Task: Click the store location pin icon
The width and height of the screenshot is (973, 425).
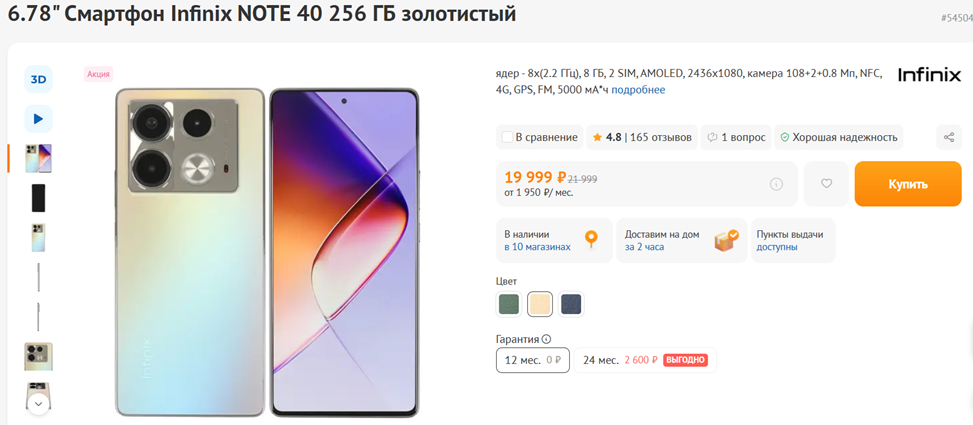Action: [591, 239]
